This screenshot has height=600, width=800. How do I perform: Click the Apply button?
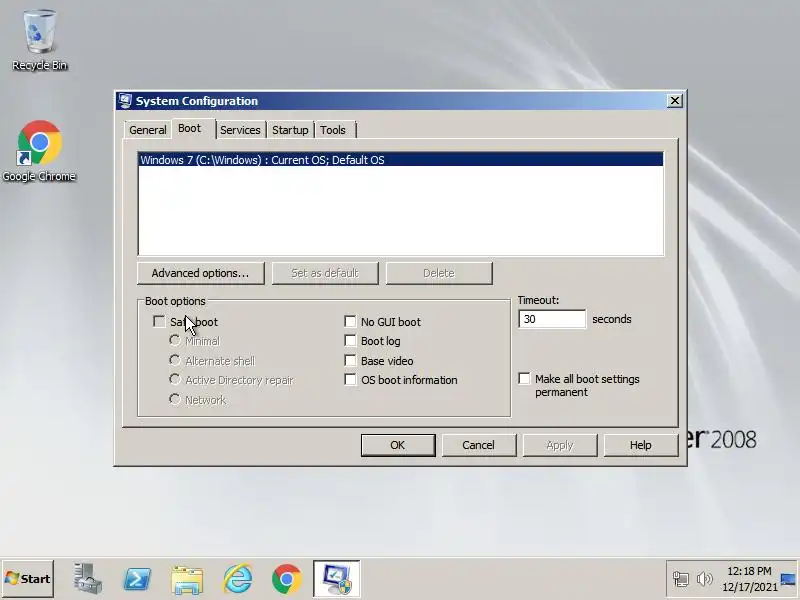click(x=560, y=445)
